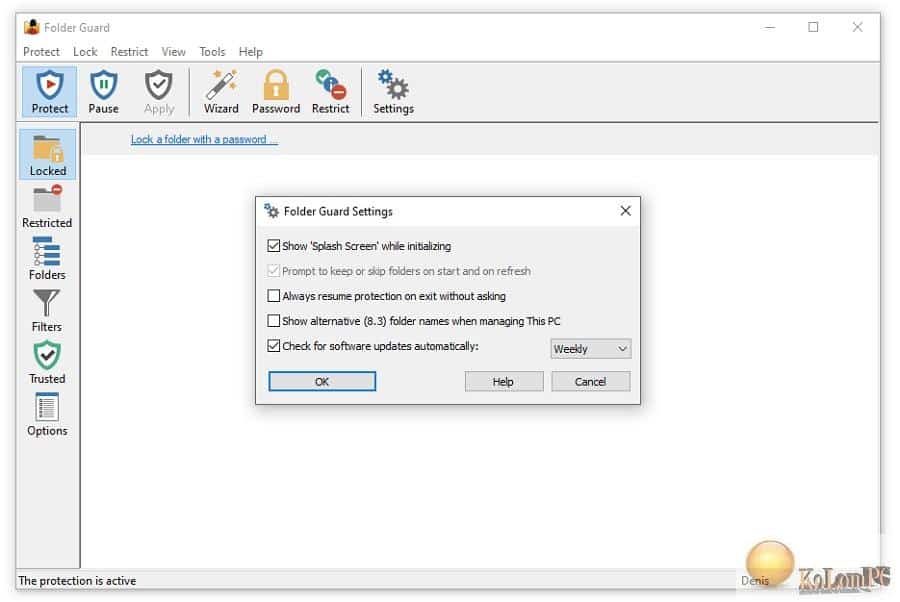Close the Folder Guard main window

pyautogui.click(x=858, y=27)
